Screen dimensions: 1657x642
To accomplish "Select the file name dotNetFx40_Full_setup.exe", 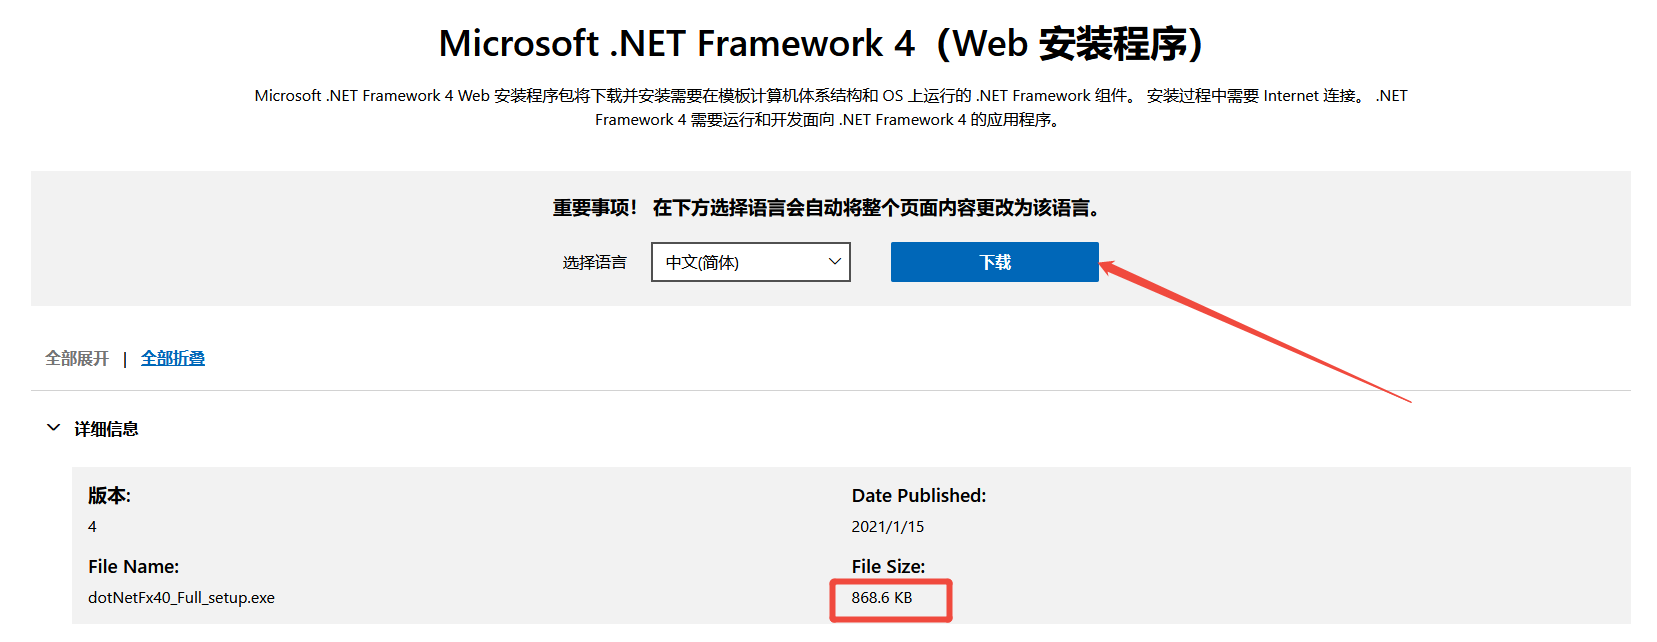I will (182, 597).
